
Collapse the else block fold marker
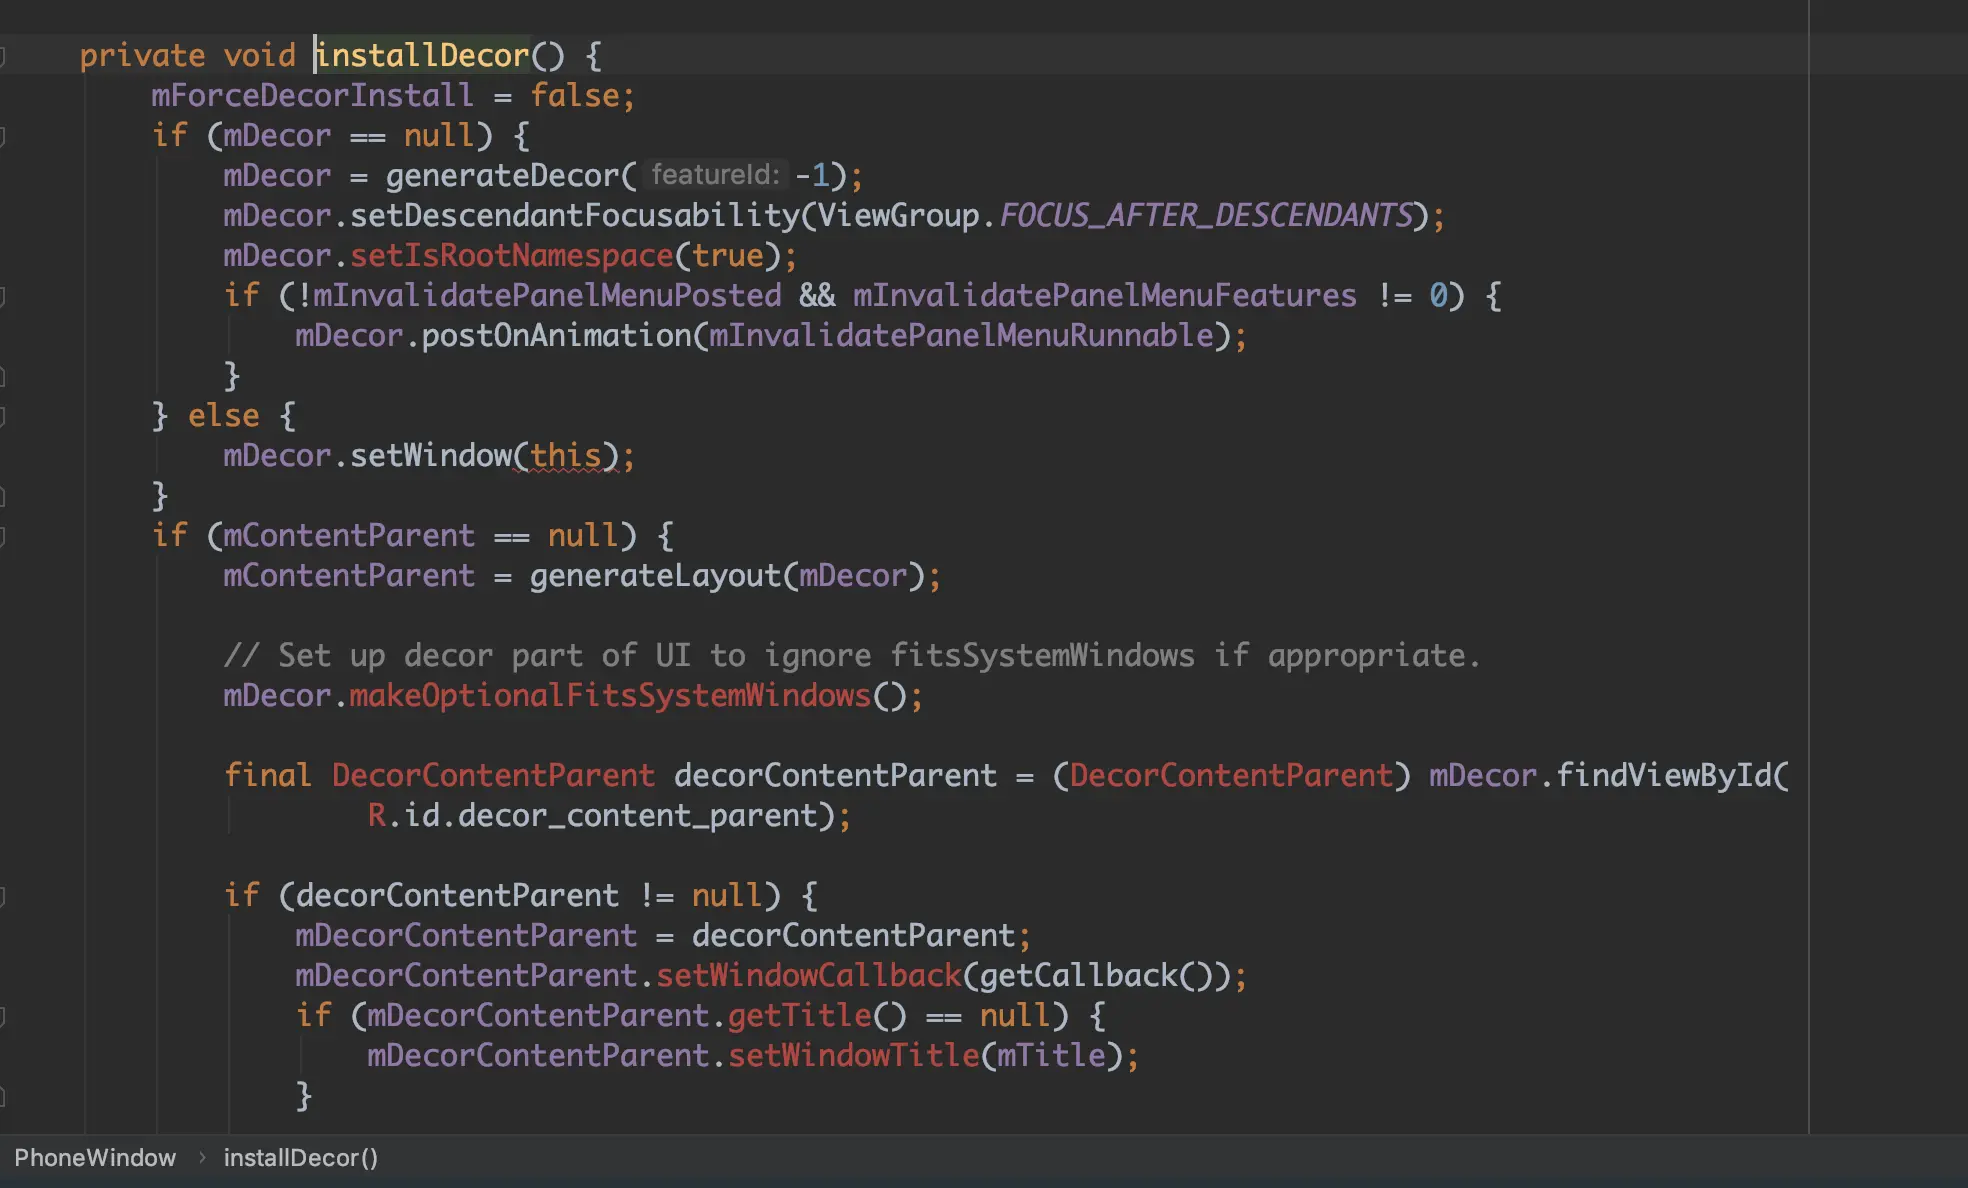(x=3, y=416)
